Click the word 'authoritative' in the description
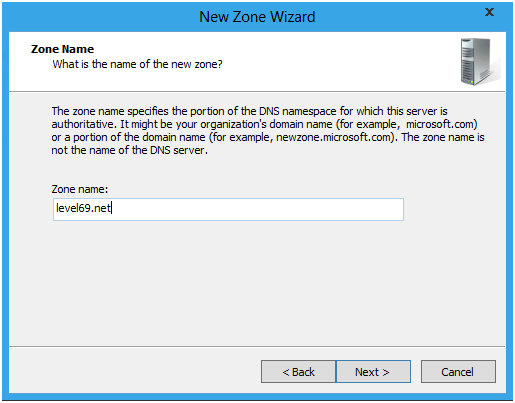The image size is (515, 403). click(82, 124)
